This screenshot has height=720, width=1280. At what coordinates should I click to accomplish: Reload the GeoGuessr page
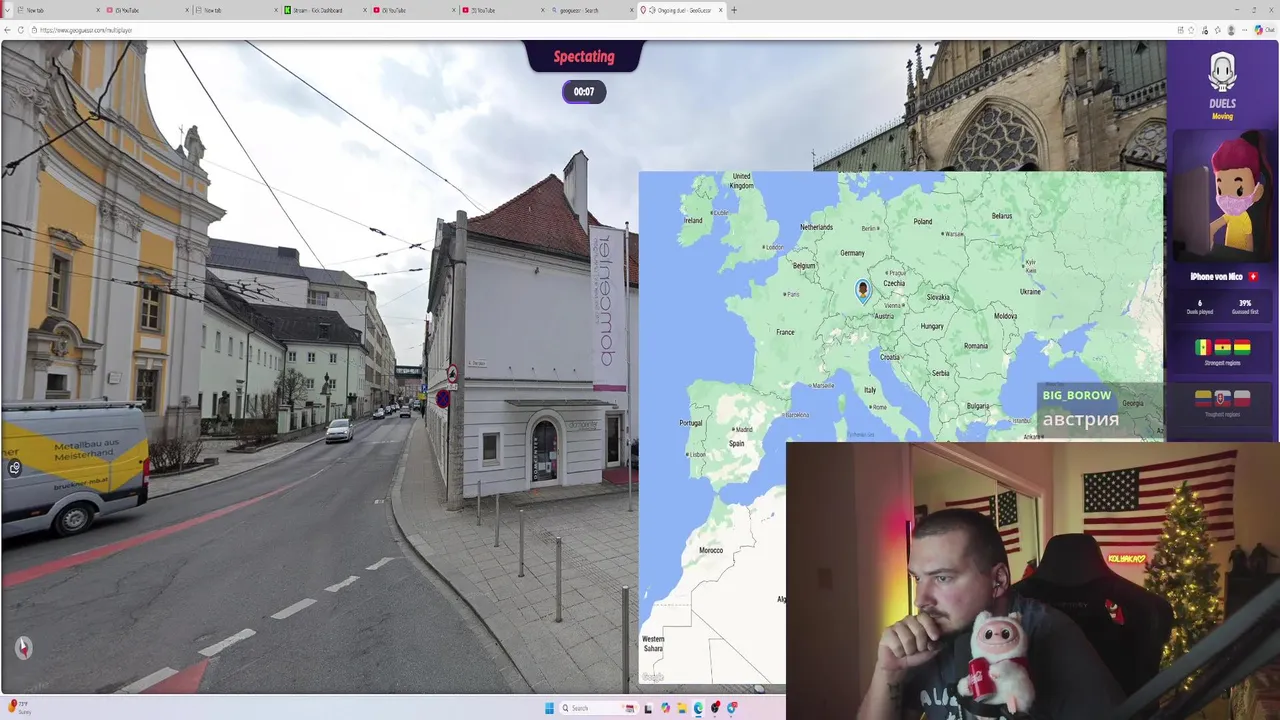[22, 30]
